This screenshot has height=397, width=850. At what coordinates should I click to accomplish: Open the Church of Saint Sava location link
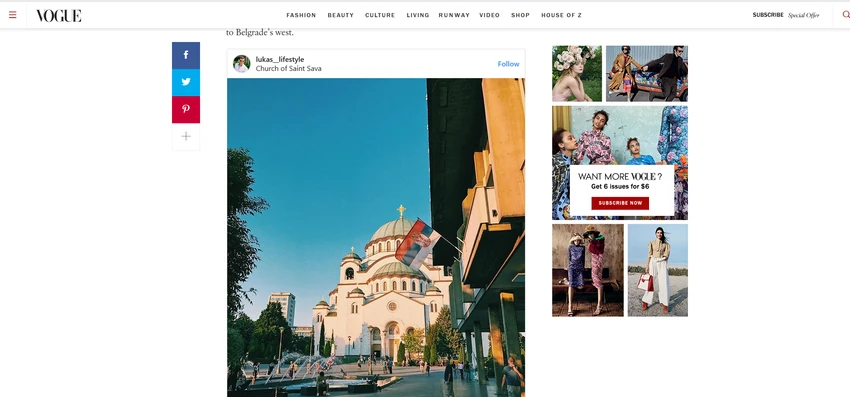point(288,69)
